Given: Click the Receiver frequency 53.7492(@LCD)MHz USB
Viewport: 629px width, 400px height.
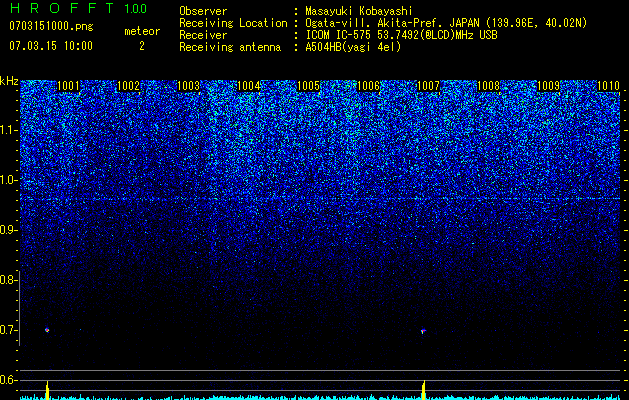Looking at the screenshot, I should click(437, 35).
